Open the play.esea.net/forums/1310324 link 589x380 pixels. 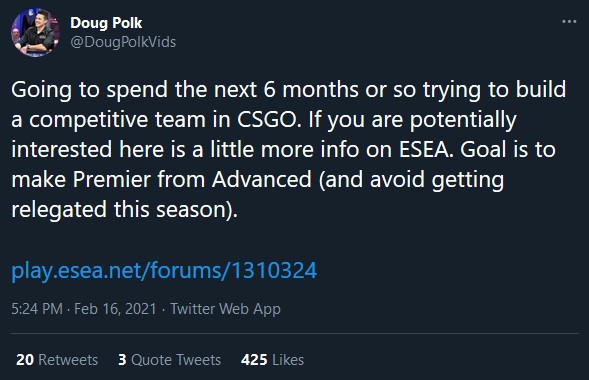pyautogui.click(x=164, y=270)
